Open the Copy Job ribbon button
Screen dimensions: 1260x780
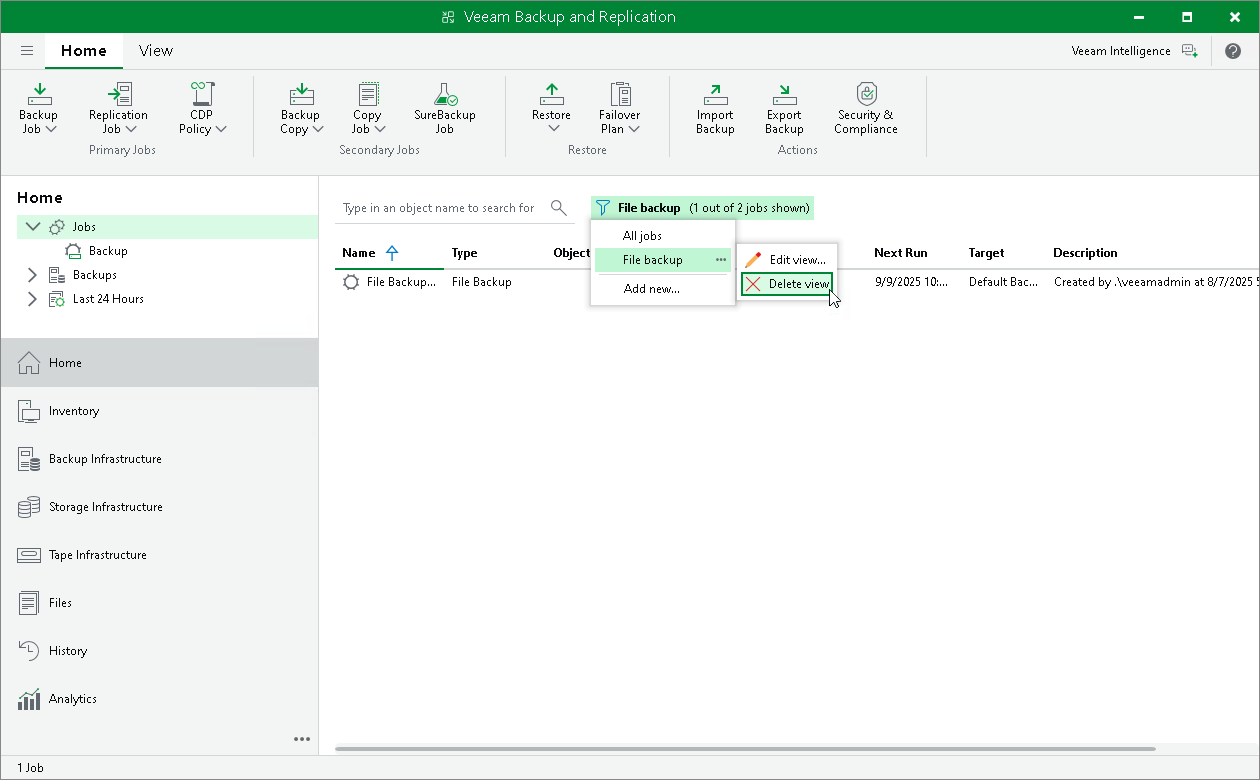click(367, 108)
